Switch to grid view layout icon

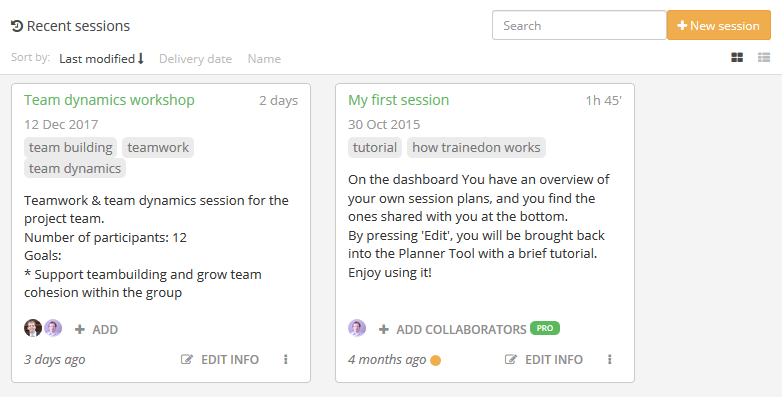tap(737, 58)
